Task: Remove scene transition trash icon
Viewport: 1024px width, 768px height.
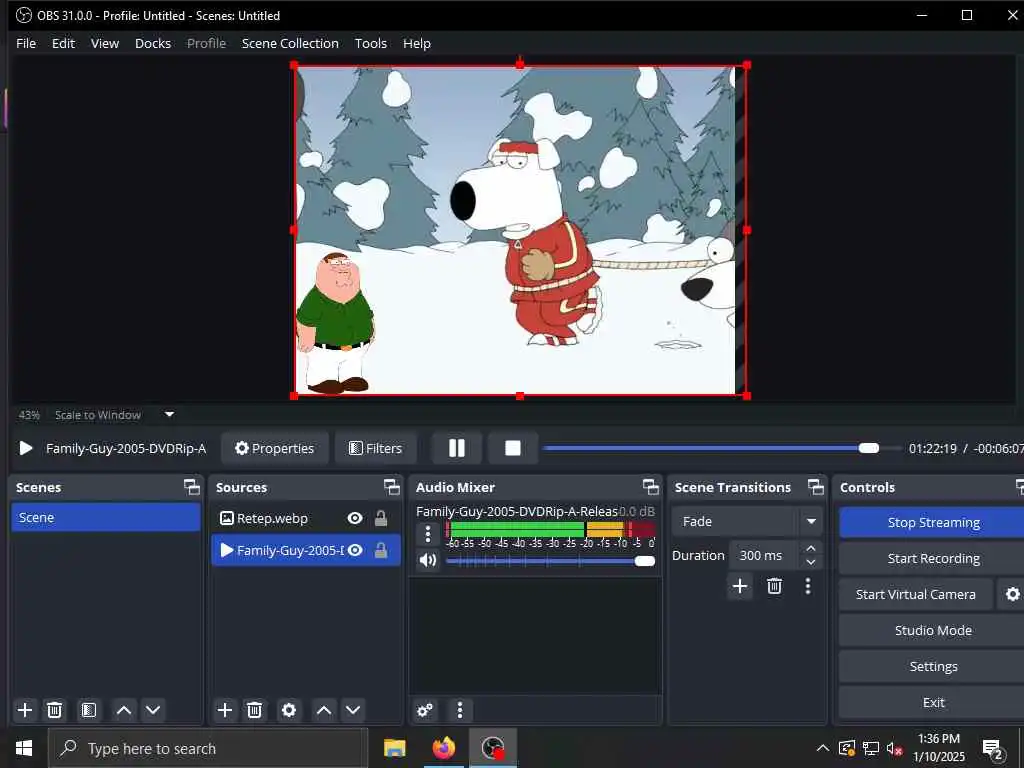Action: pyautogui.click(x=775, y=586)
